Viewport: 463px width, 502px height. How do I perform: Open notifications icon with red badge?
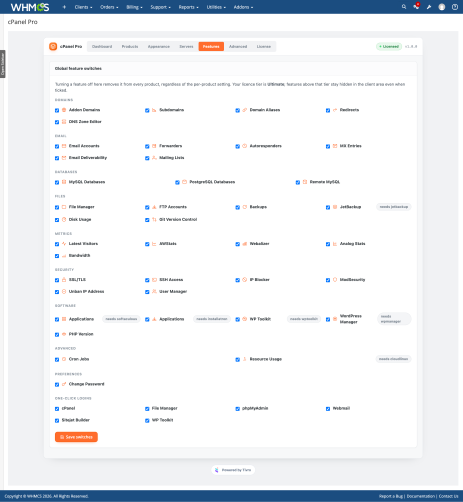pyautogui.click(x=416, y=6)
